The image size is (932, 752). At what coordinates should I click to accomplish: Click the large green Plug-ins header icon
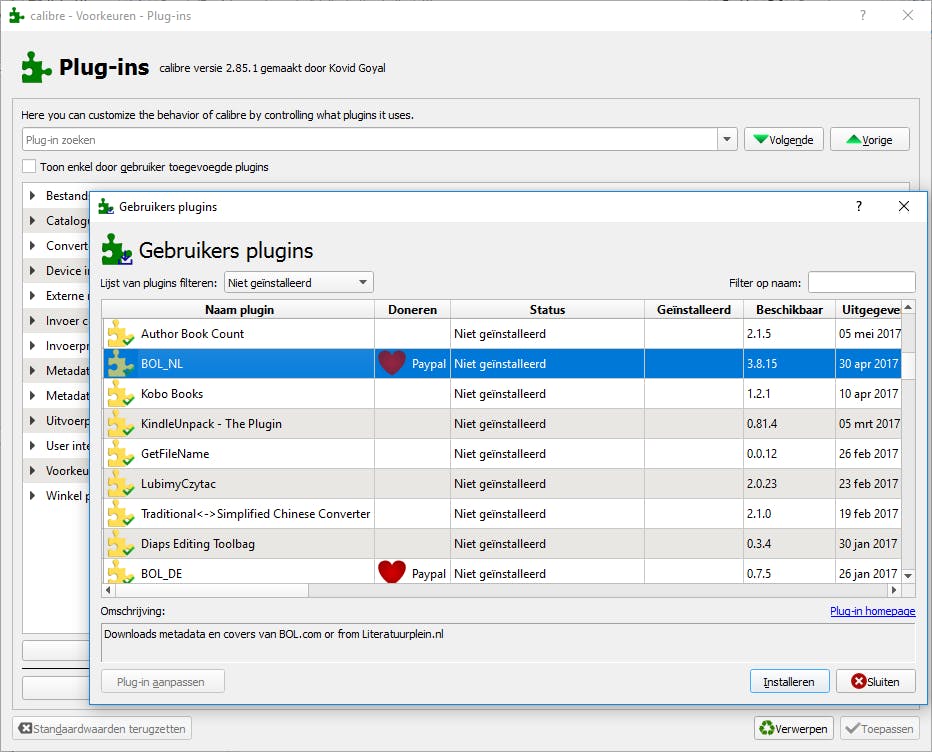coord(36,67)
